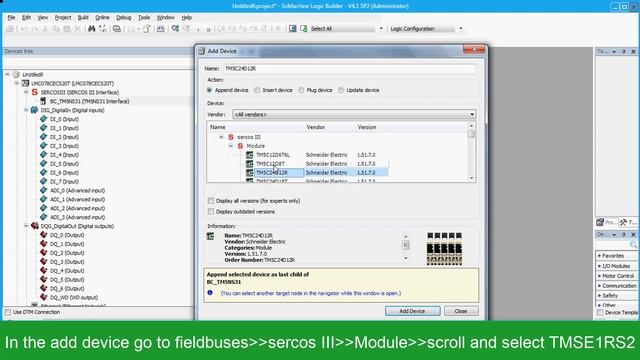Enable Display all versions checkbox
The image size is (640, 360).
tap(211, 201)
